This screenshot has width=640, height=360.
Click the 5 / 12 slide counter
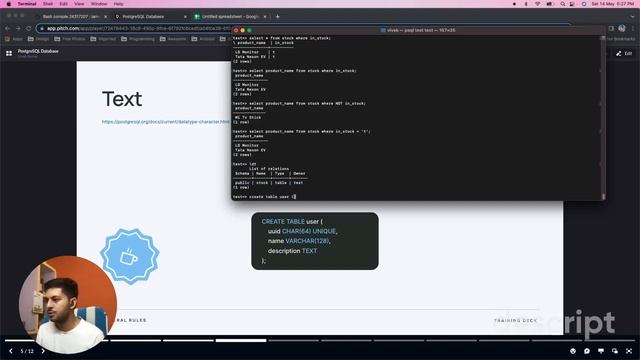[x=27, y=351]
